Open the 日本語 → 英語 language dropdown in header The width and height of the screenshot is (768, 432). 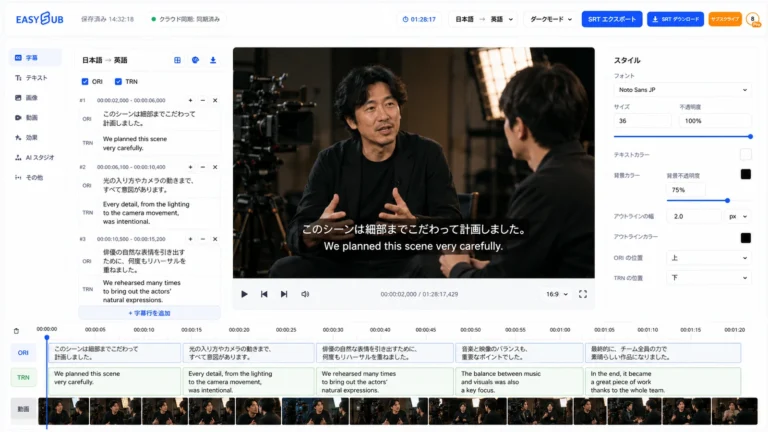pos(484,19)
